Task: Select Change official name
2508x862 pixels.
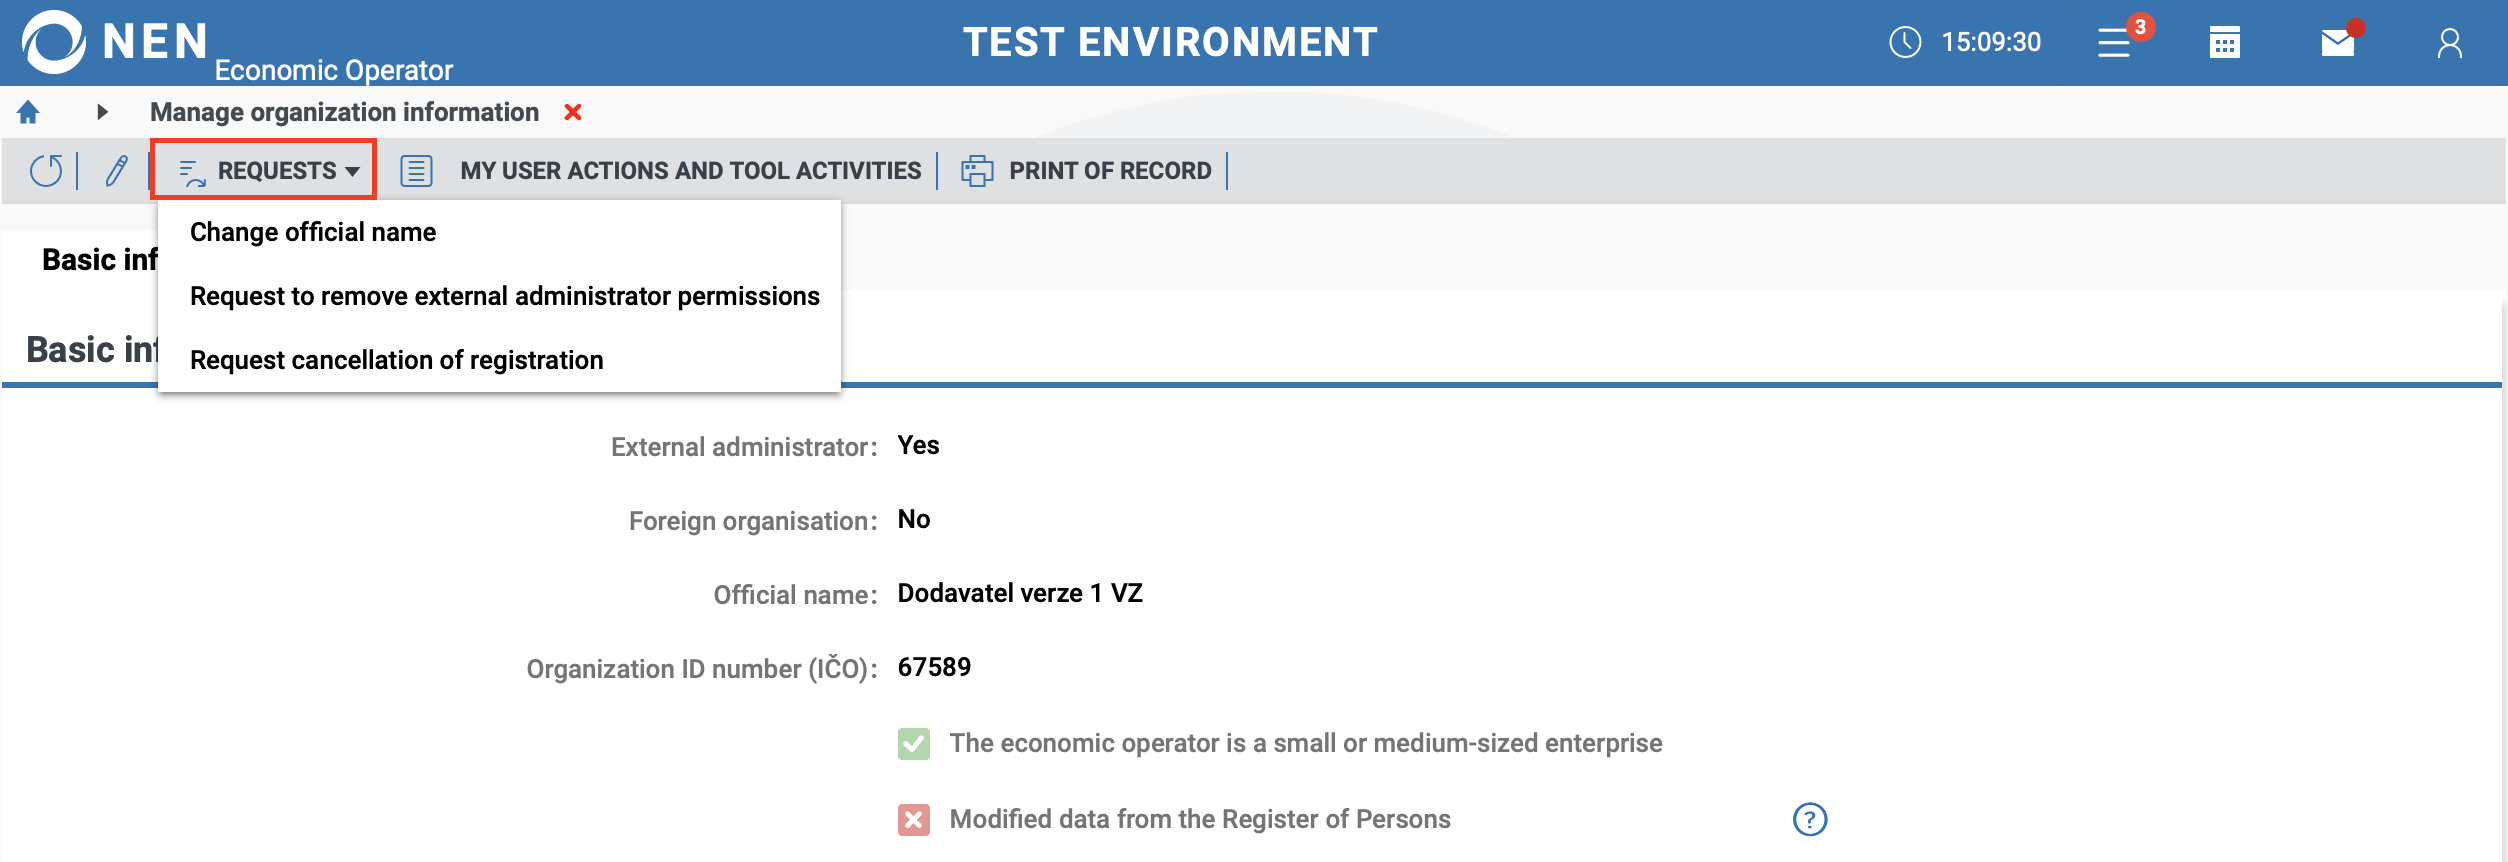Action: (x=313, y=232)
